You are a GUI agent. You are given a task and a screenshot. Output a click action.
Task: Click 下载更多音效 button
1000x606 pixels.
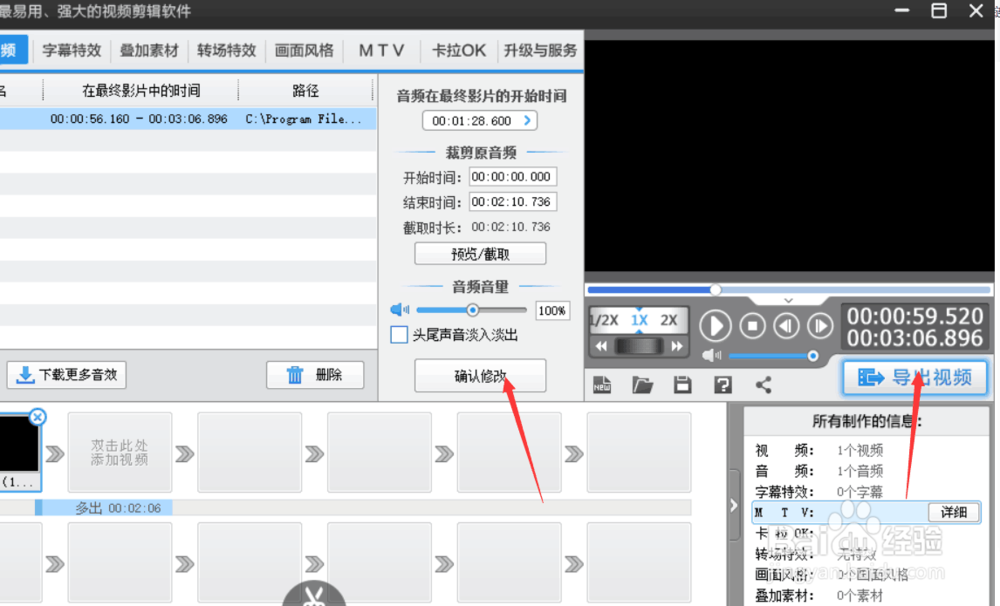pos(67,374)
